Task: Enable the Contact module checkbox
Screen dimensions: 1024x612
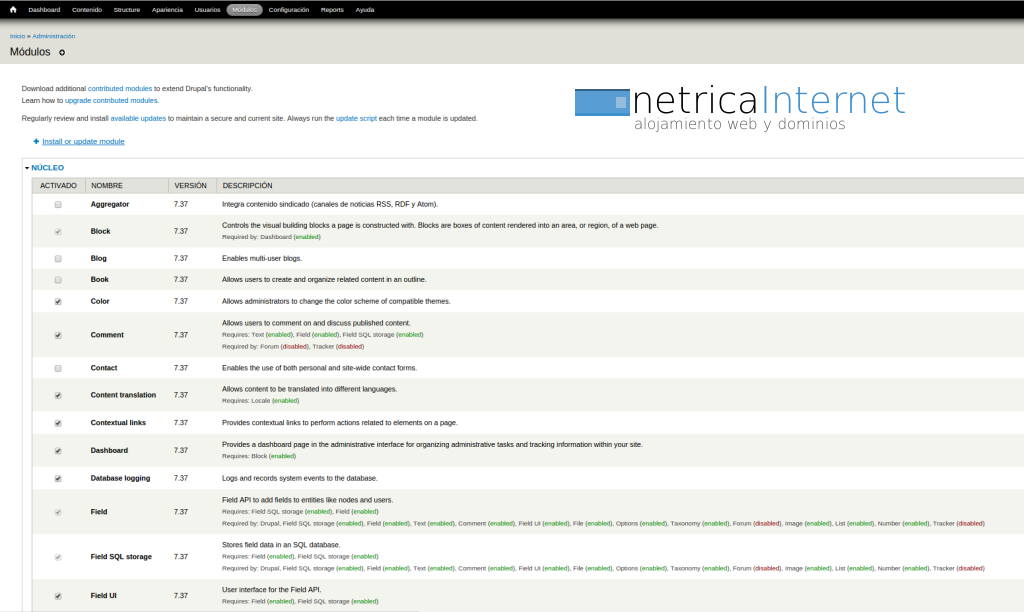Action: [58, 368]
